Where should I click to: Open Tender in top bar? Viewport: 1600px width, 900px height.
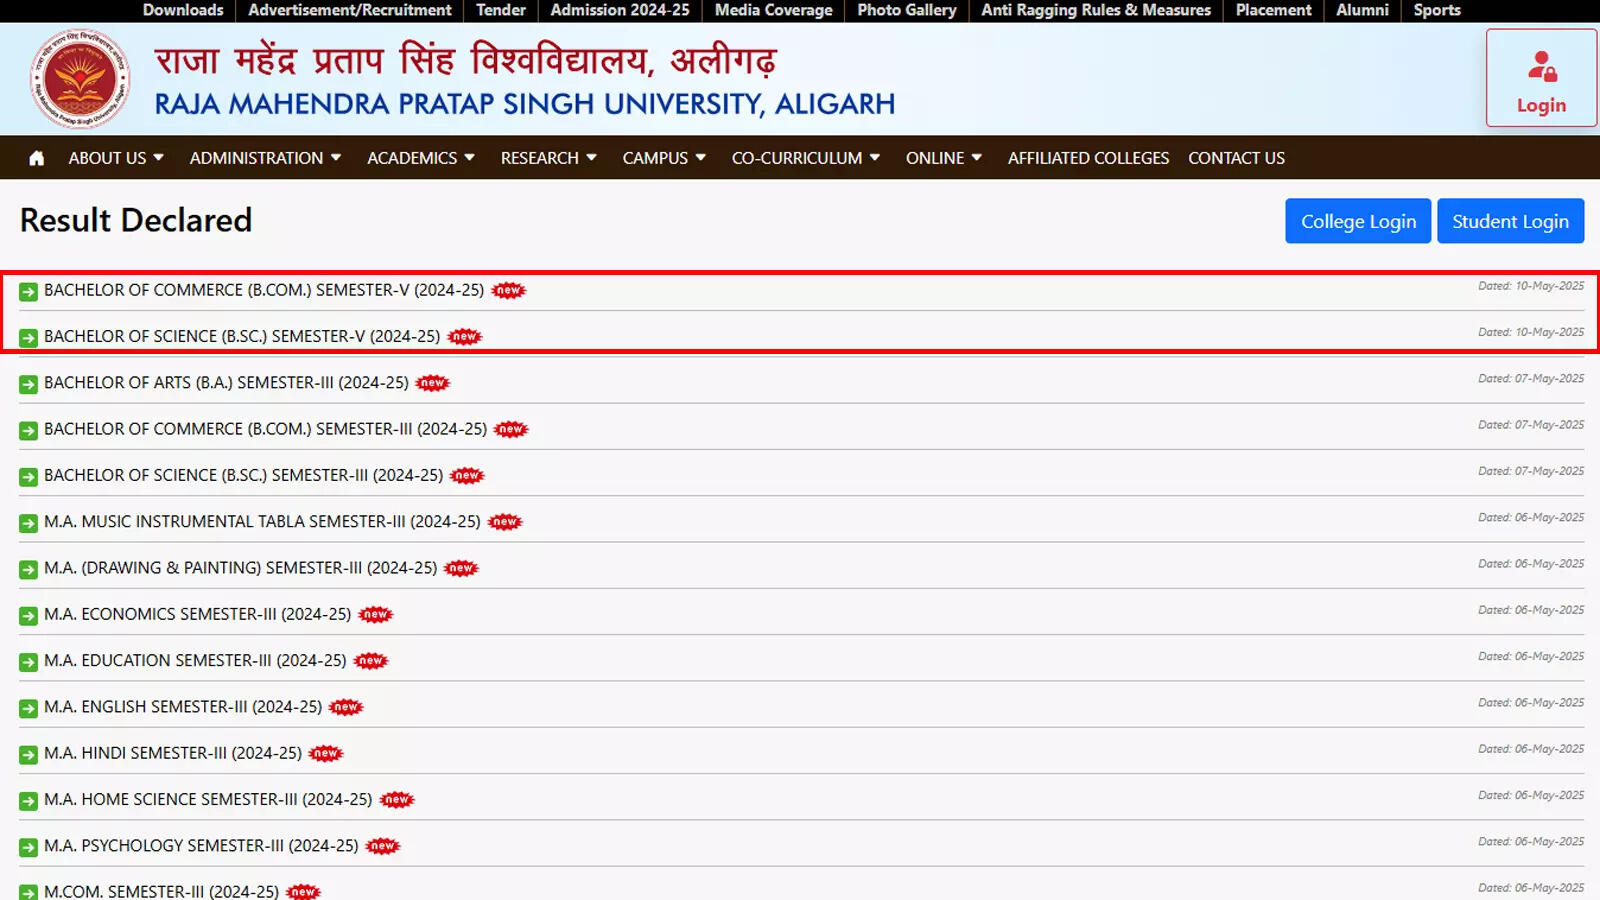(x=501, y=10)
